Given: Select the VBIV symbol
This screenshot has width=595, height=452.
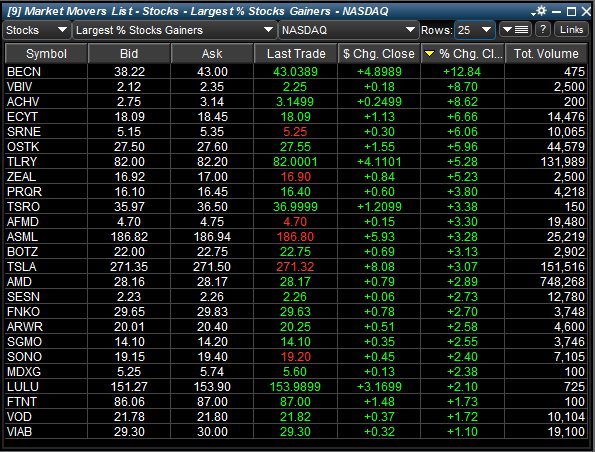Looking at the screenshot, I should [x=19, y=87].
